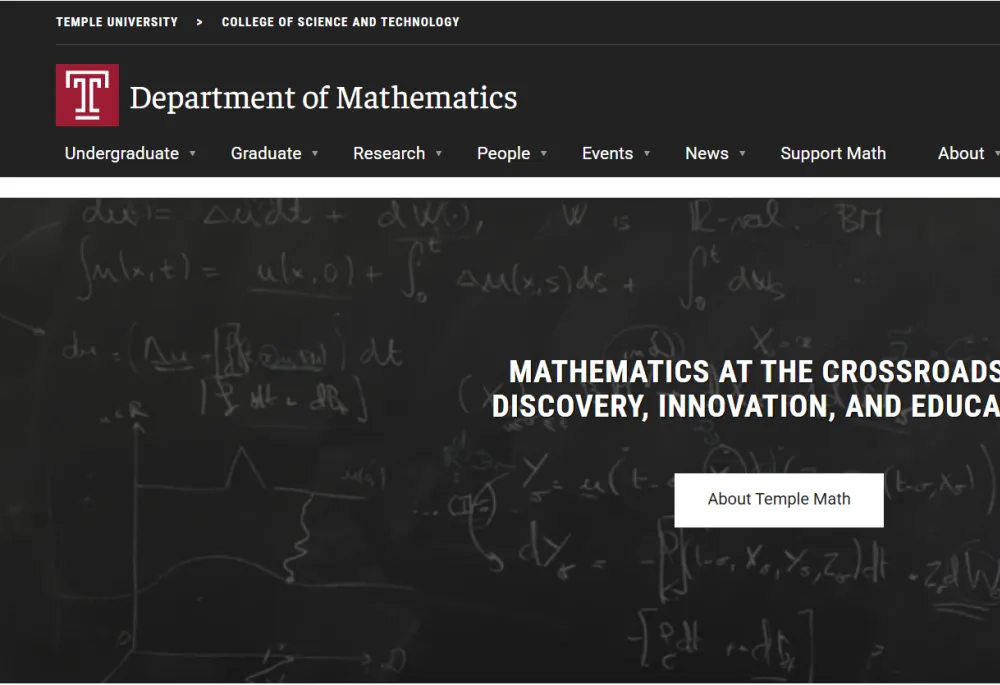The width and height of the screenshot is (1000, 685).
Task: Select People in the navigation bar
Action: pos(503,153)
